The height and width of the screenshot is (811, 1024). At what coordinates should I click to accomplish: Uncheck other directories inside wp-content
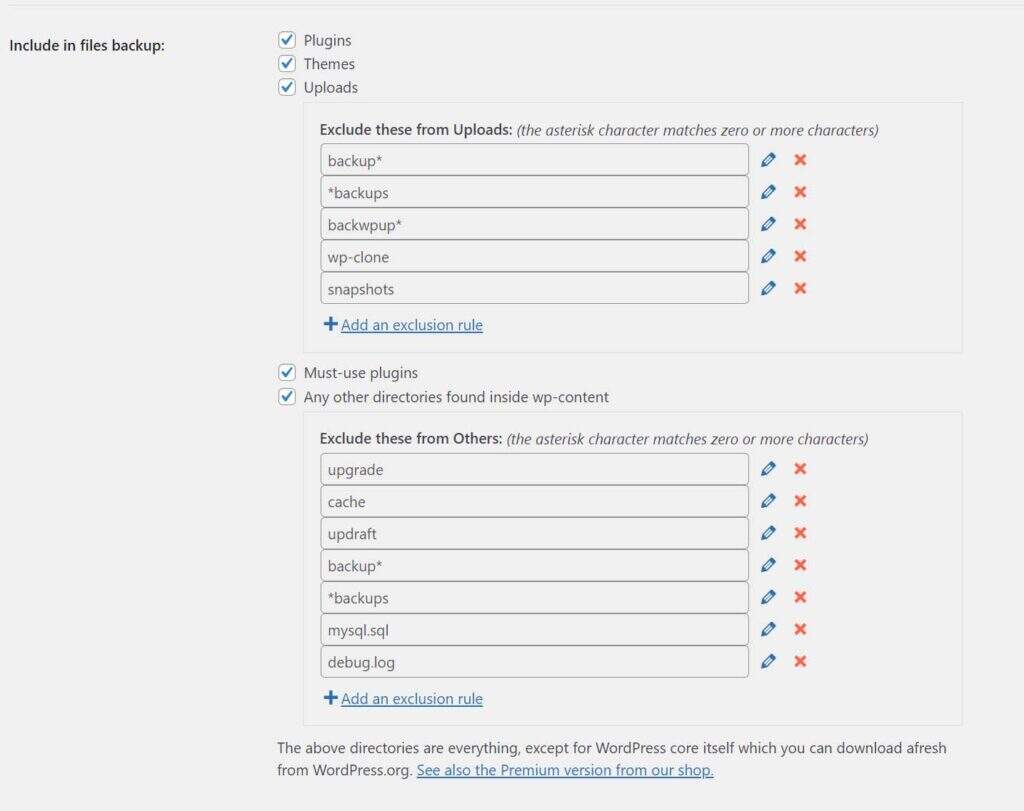(x=287, y=397)
